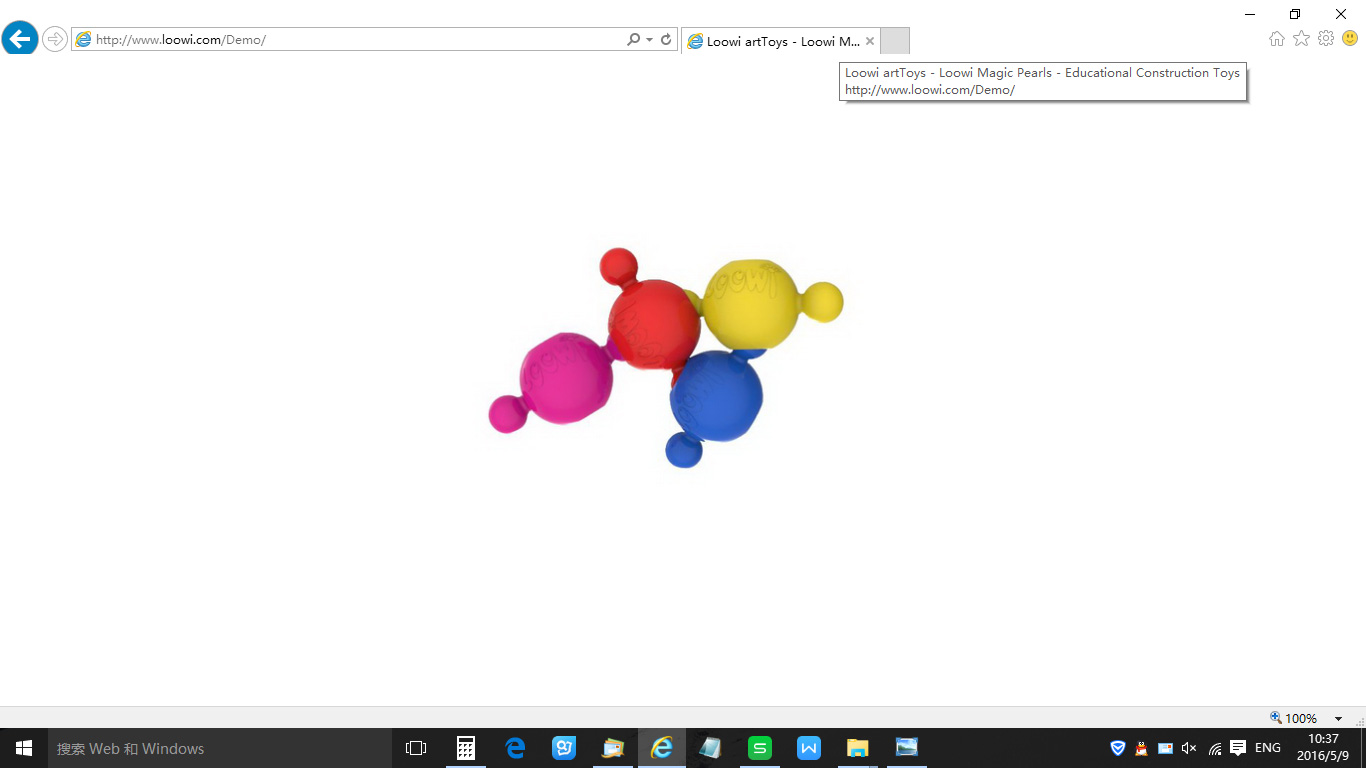1366x768 pixels.
Task: Open Microsoft Edge from the taskbar
Action: pos(516,748)
